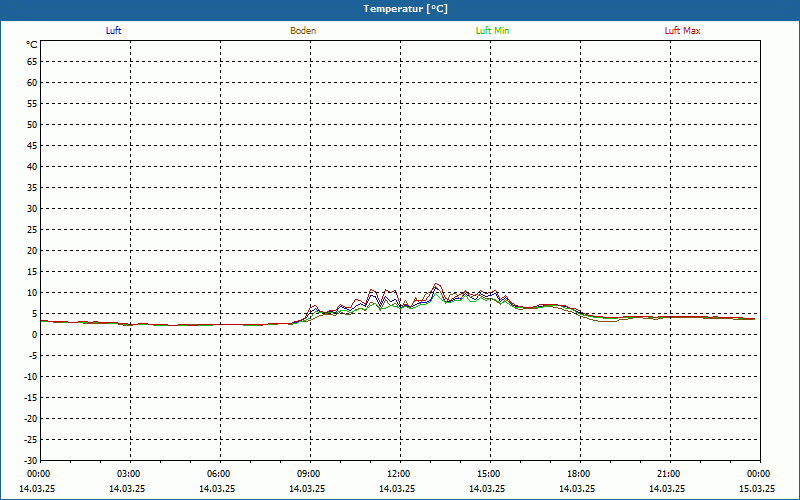Click the 15:00 time axis label
Image resolution: width=800 pixels, height=500 pixels.
pyautogui.click(x=489, y=474)
